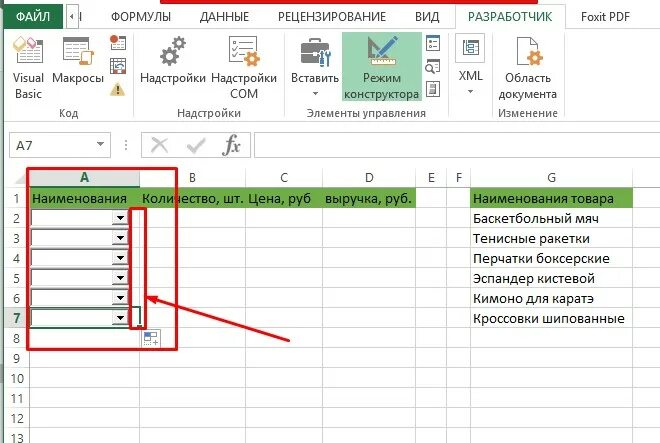This screenshot has height=443, width=660.
Task: Open Надстройки COM add-ins
Action: pyautogui.click(x=244, y=68)
